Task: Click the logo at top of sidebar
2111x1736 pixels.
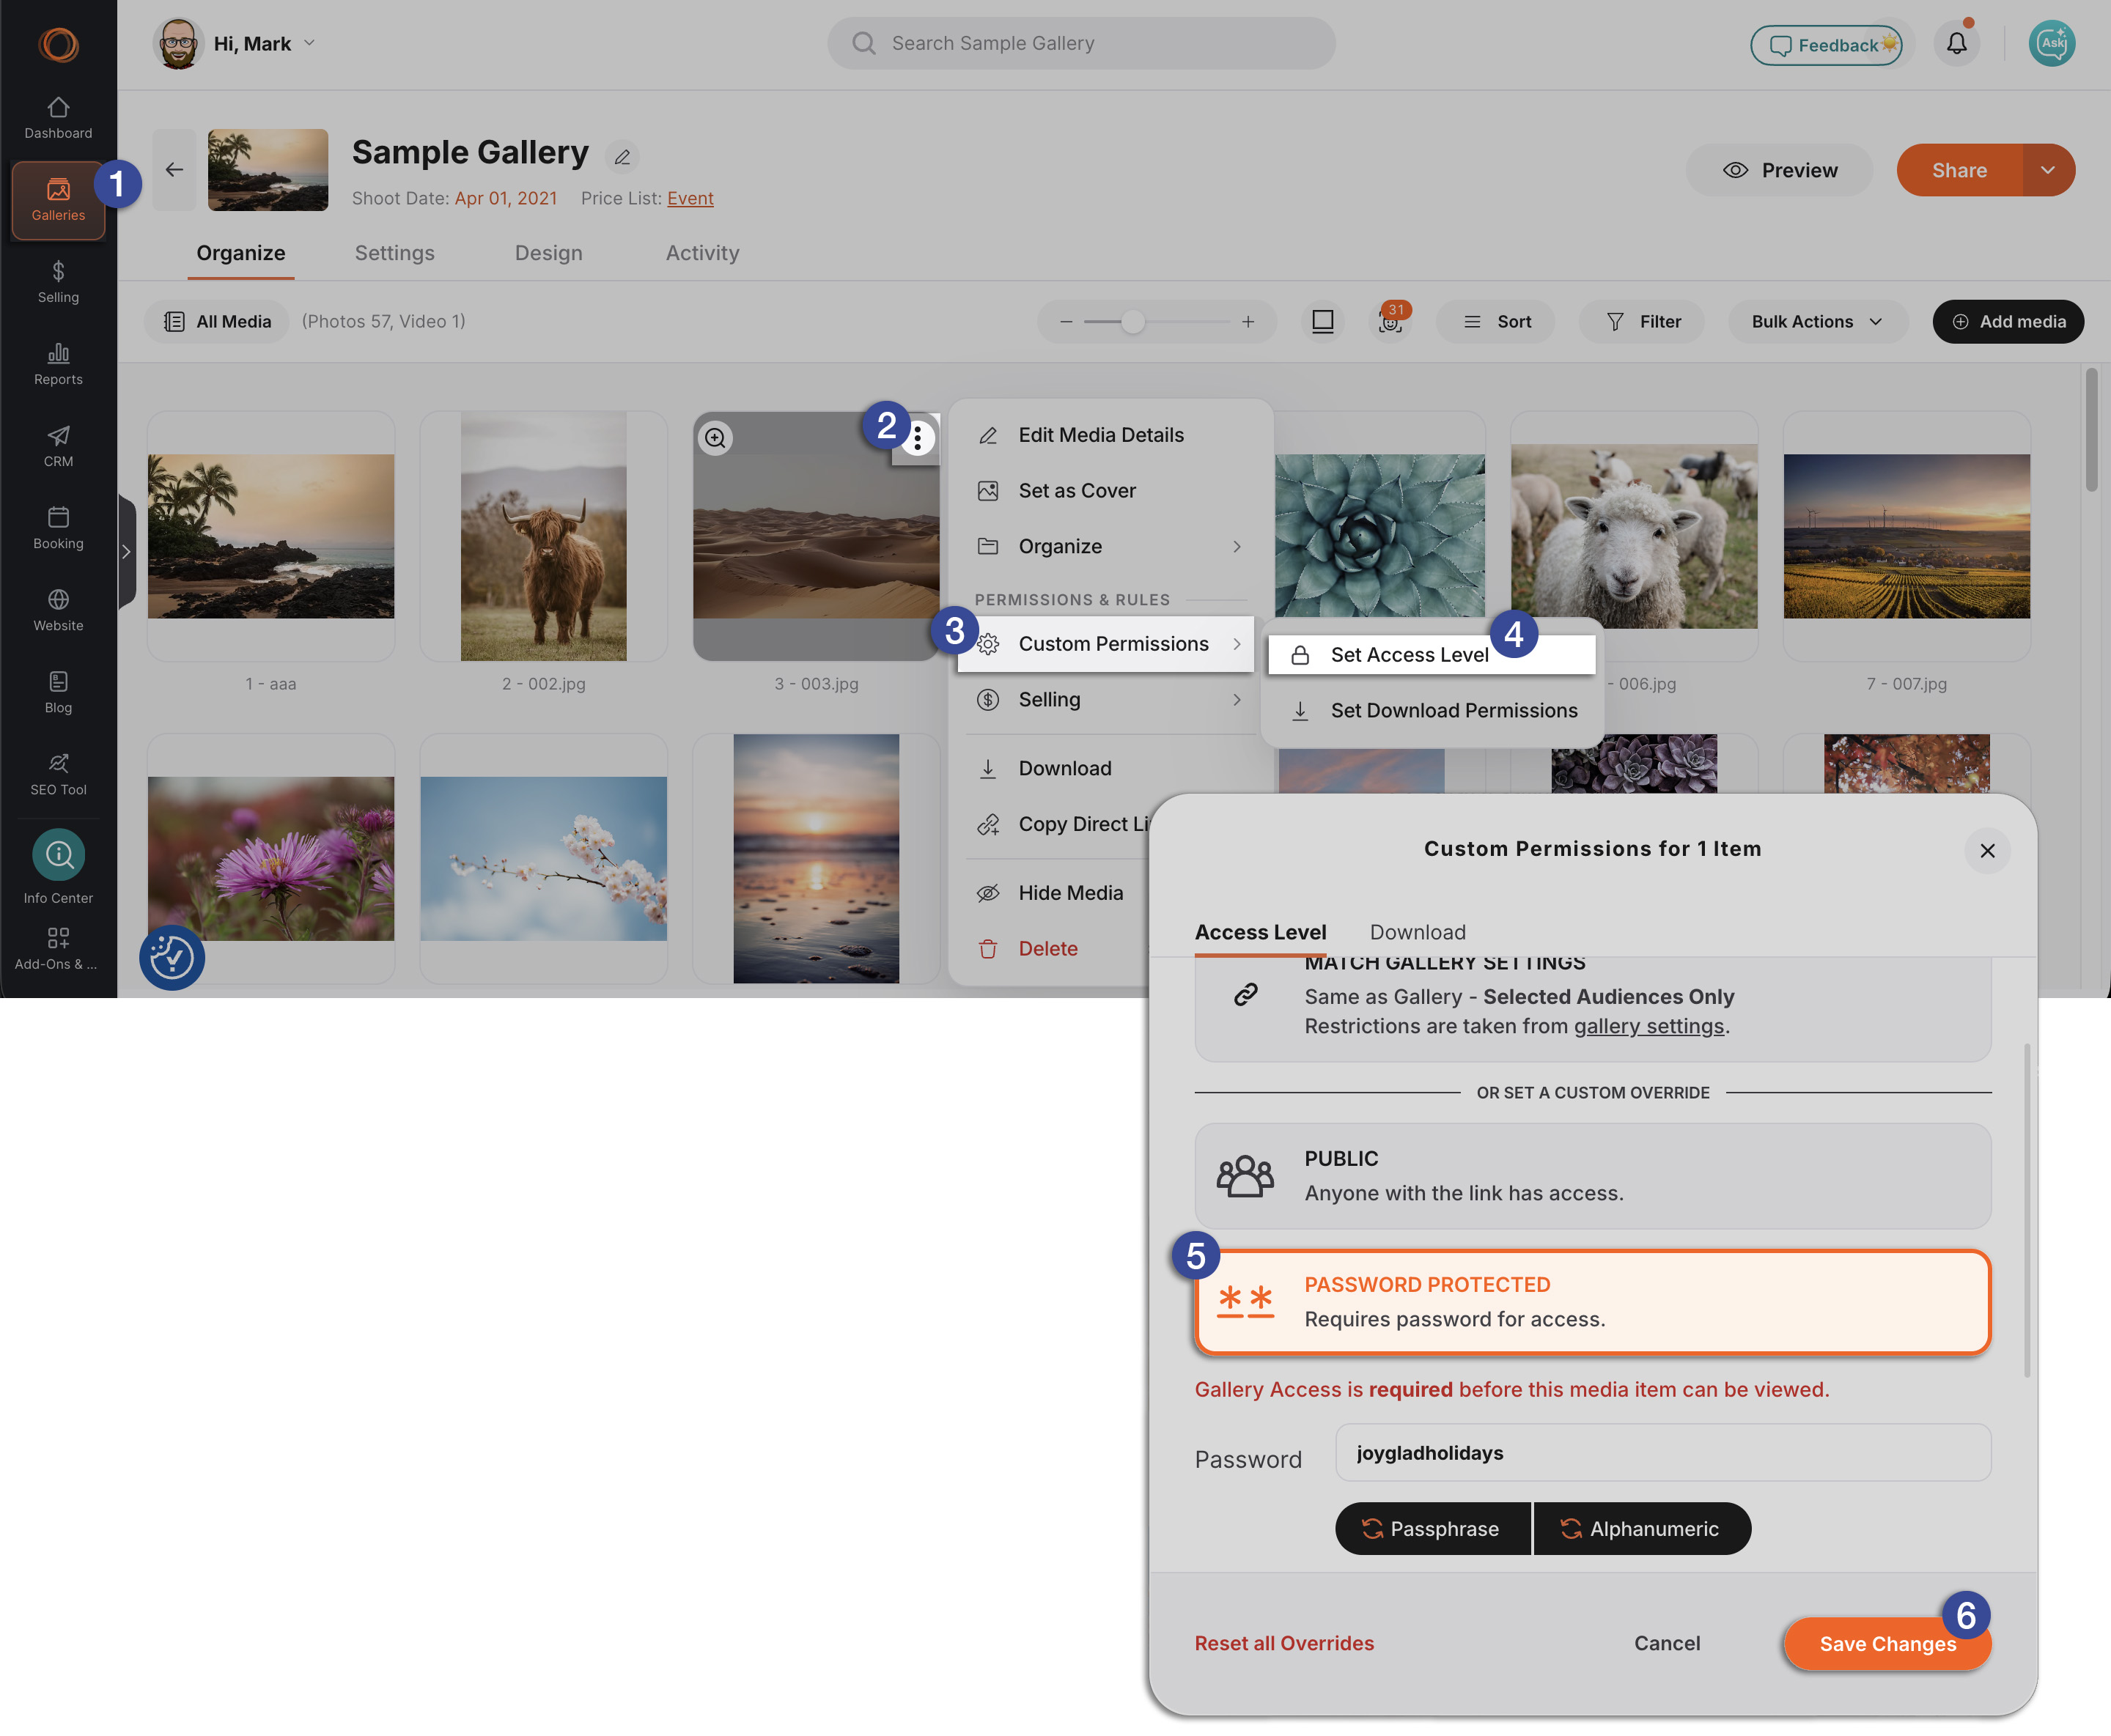Action: pyautogui.click(x=58, y=44)
